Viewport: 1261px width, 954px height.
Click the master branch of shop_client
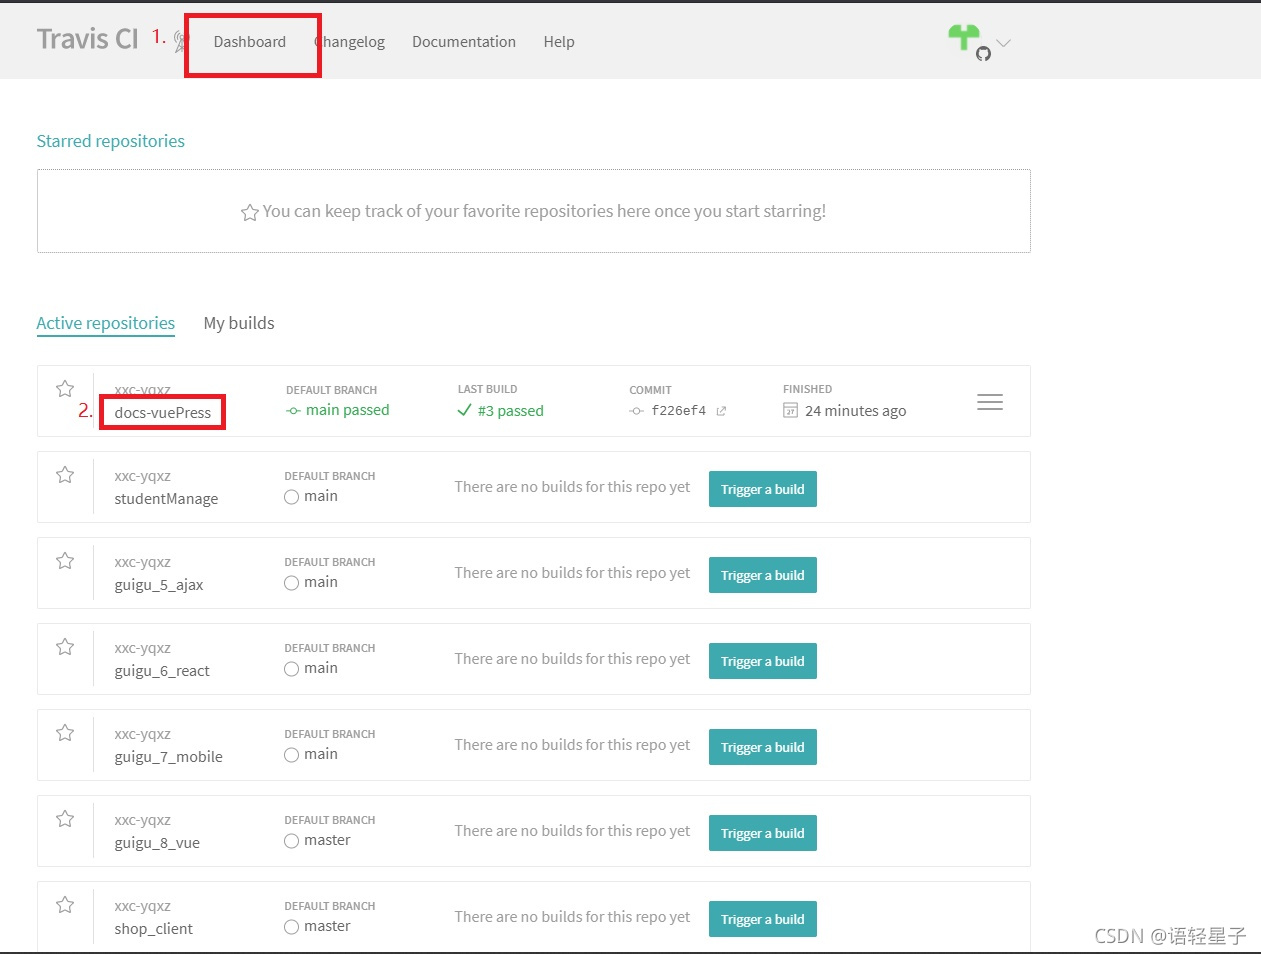[318, 926]
